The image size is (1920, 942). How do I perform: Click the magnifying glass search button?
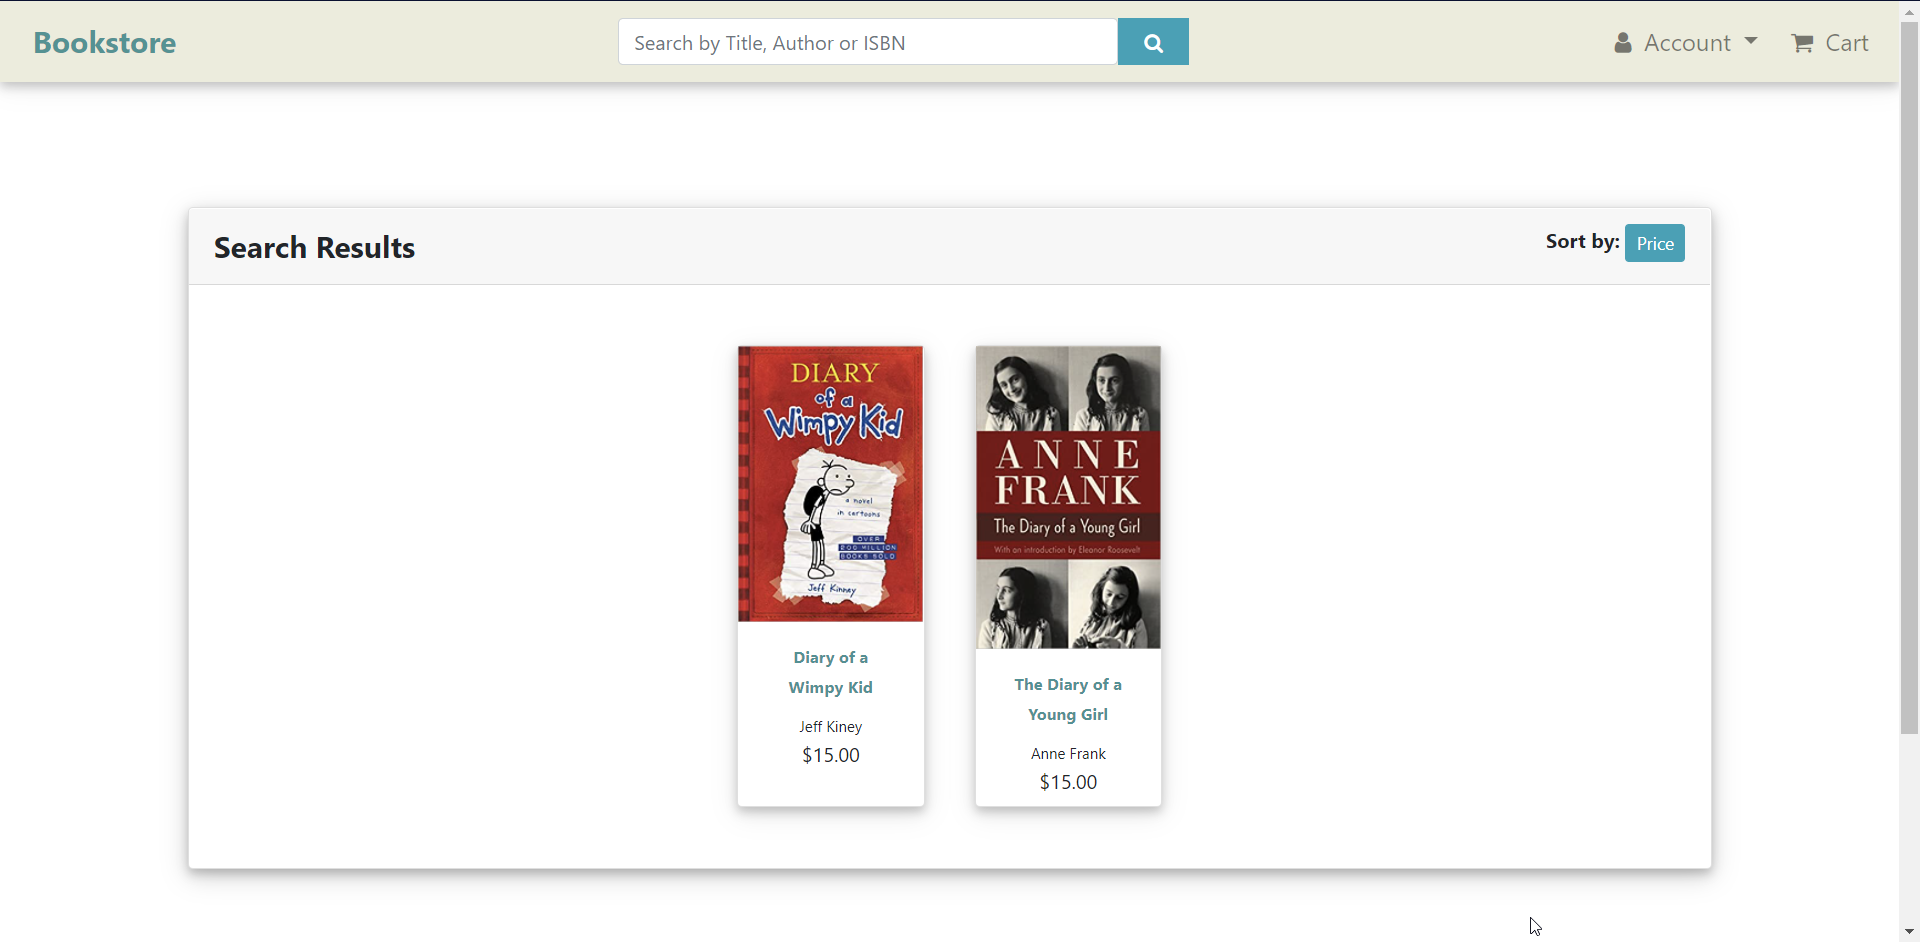1152,42
